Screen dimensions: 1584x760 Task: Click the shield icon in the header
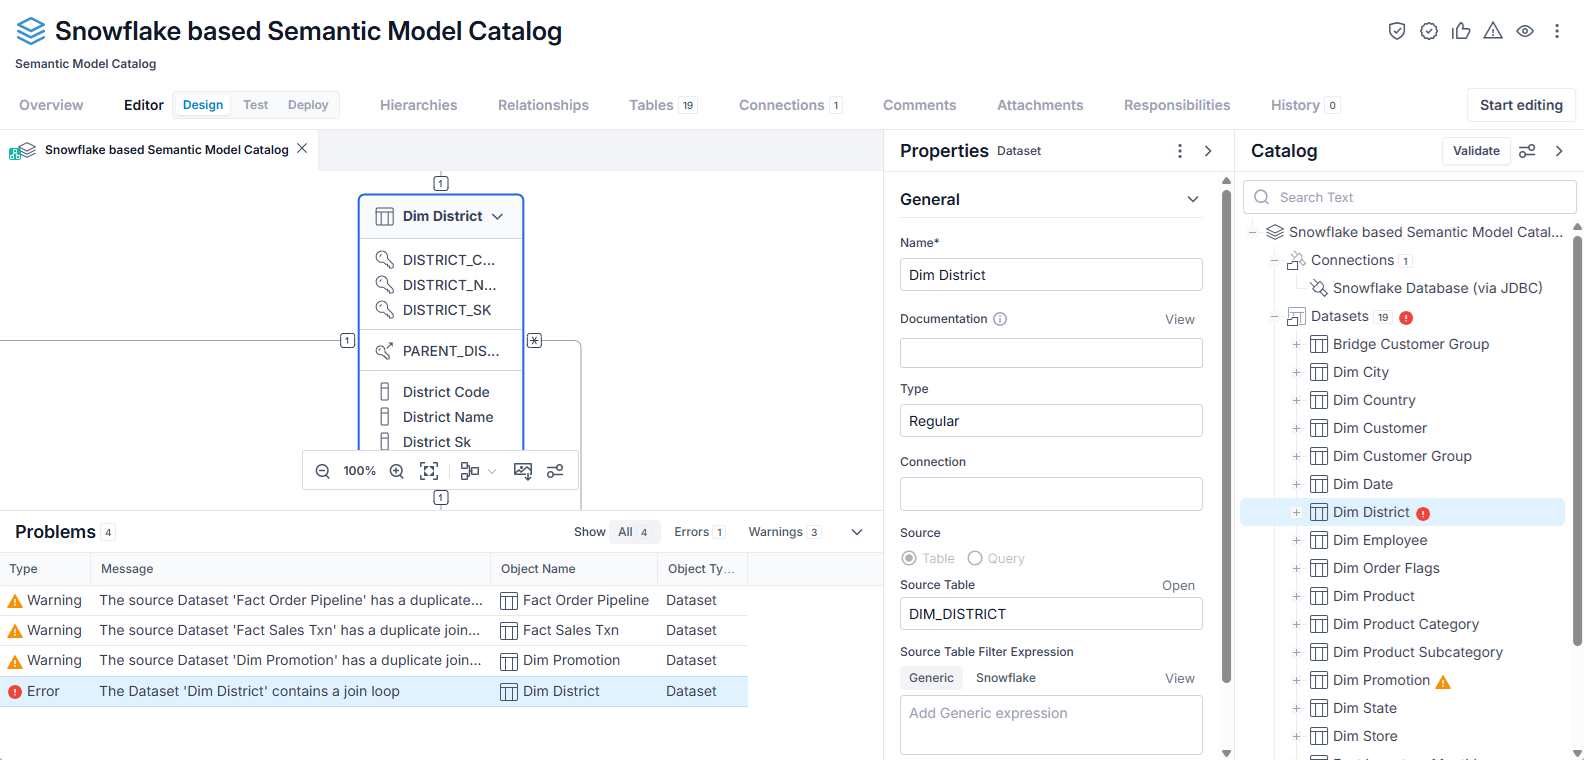point(1397,31)
